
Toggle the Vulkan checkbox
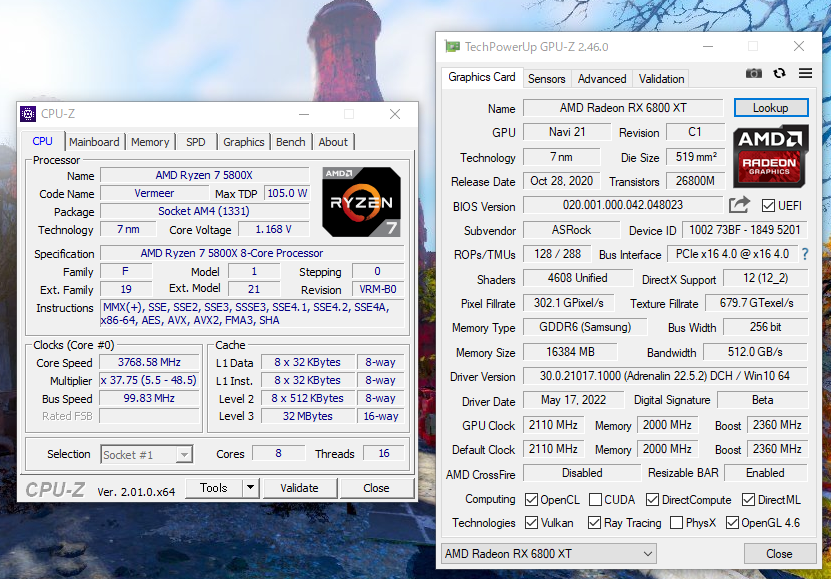tap(531, 523)
